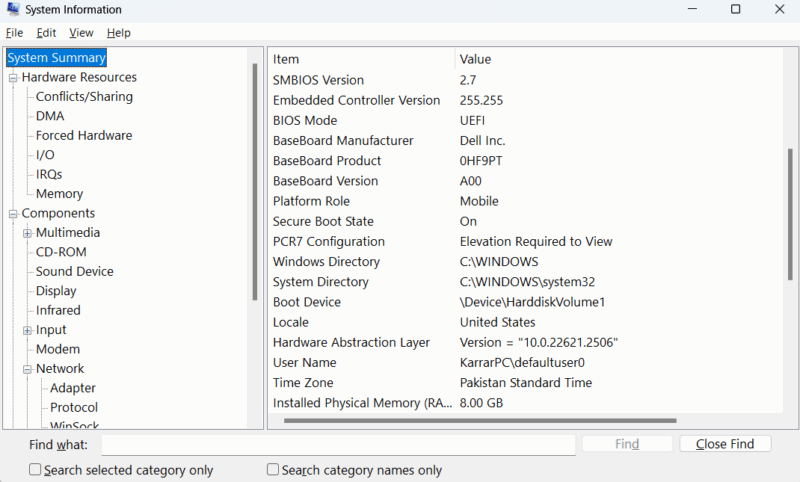Select the SMBIOS Version row
The width and height of the screenshot is (800, 482).
(526, 80)
